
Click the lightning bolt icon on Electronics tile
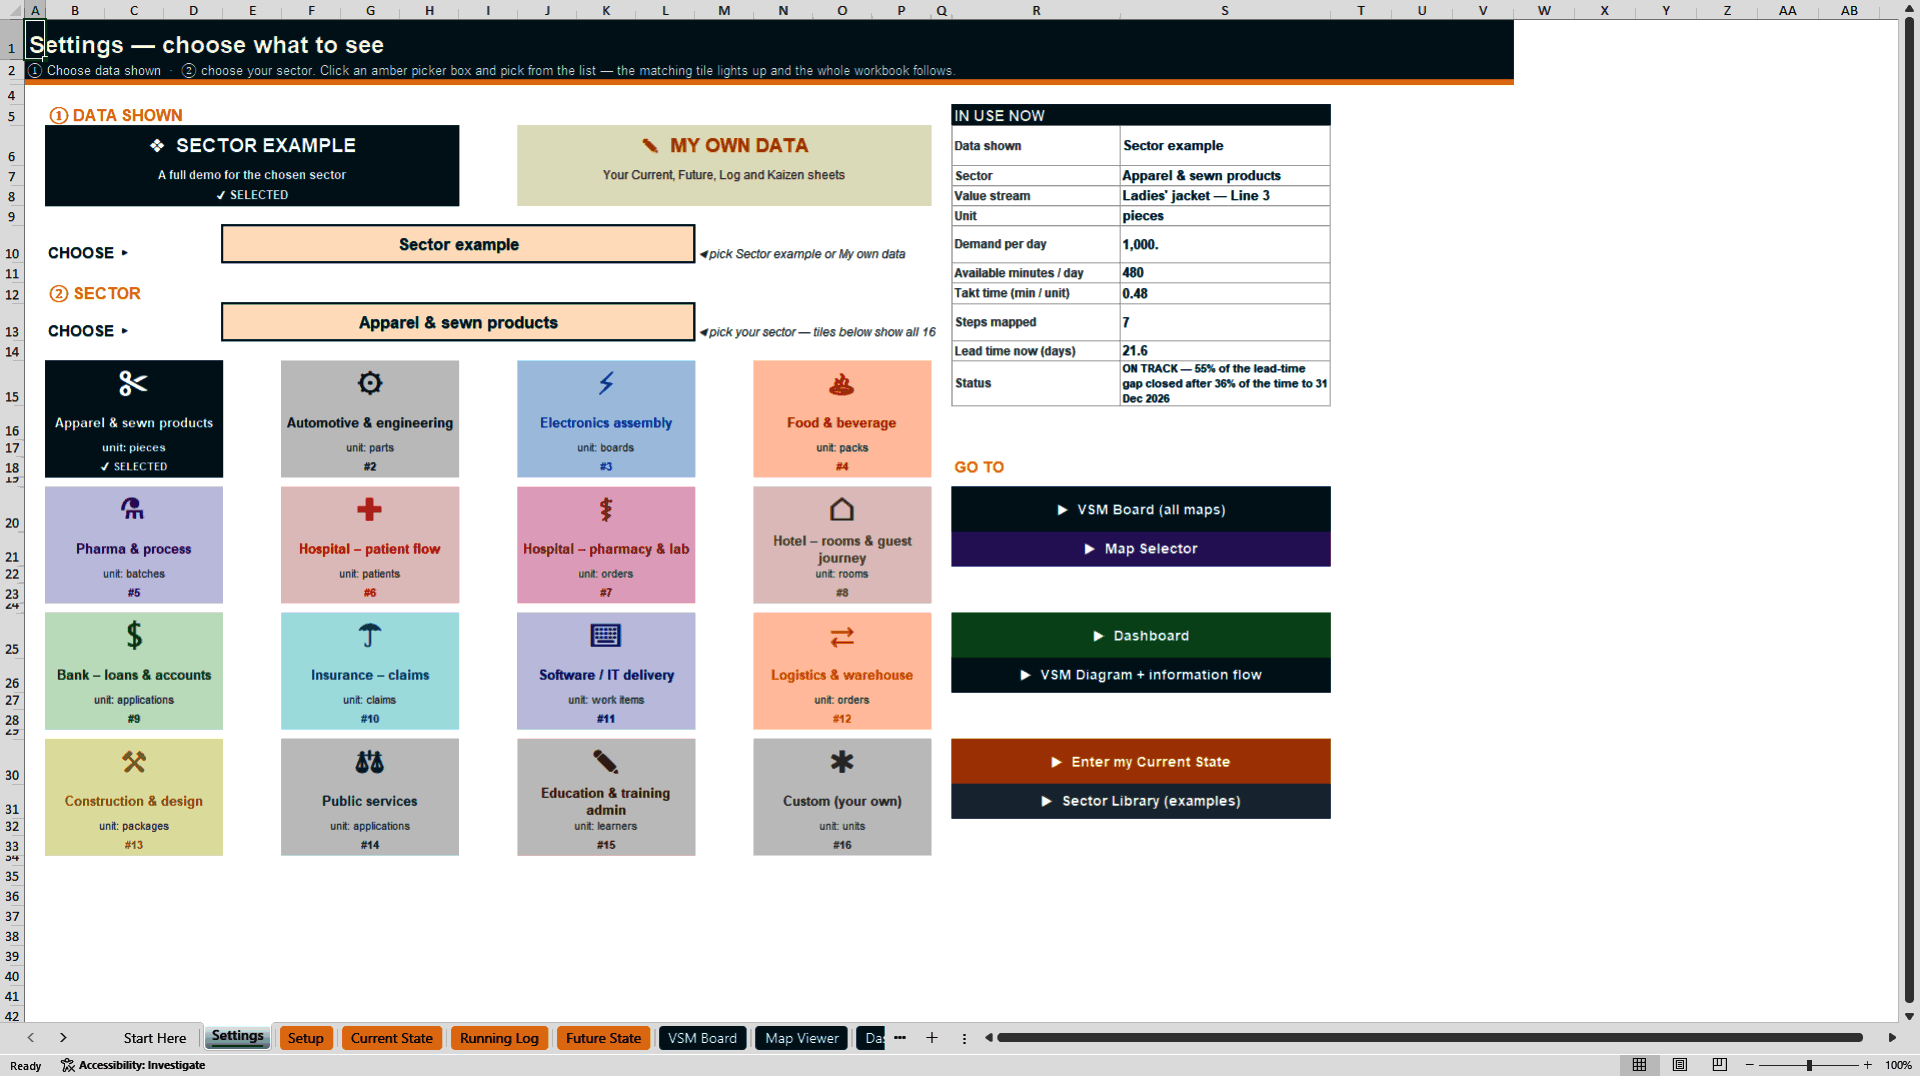[606, 383]
